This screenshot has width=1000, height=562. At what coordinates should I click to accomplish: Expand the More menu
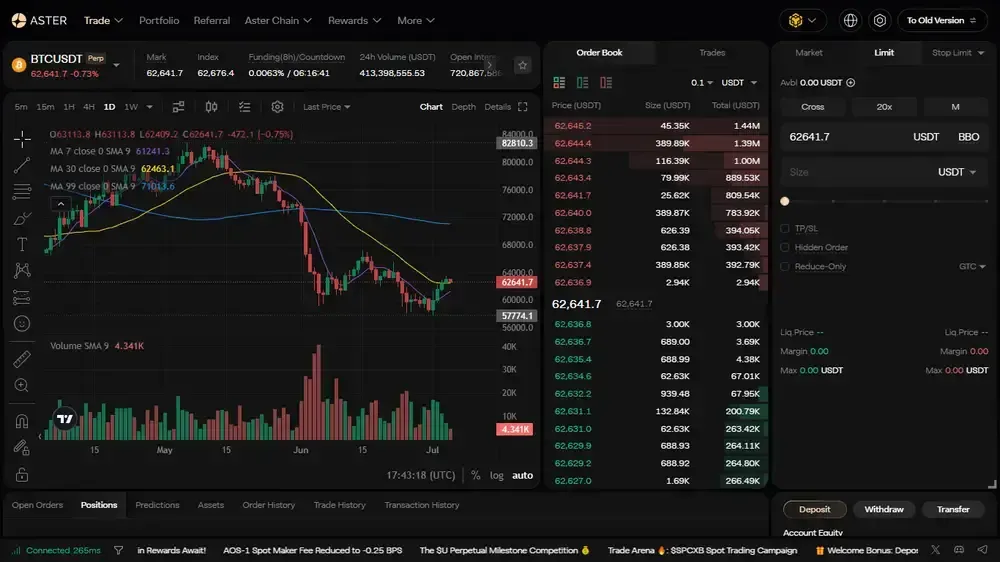[416, 20]
